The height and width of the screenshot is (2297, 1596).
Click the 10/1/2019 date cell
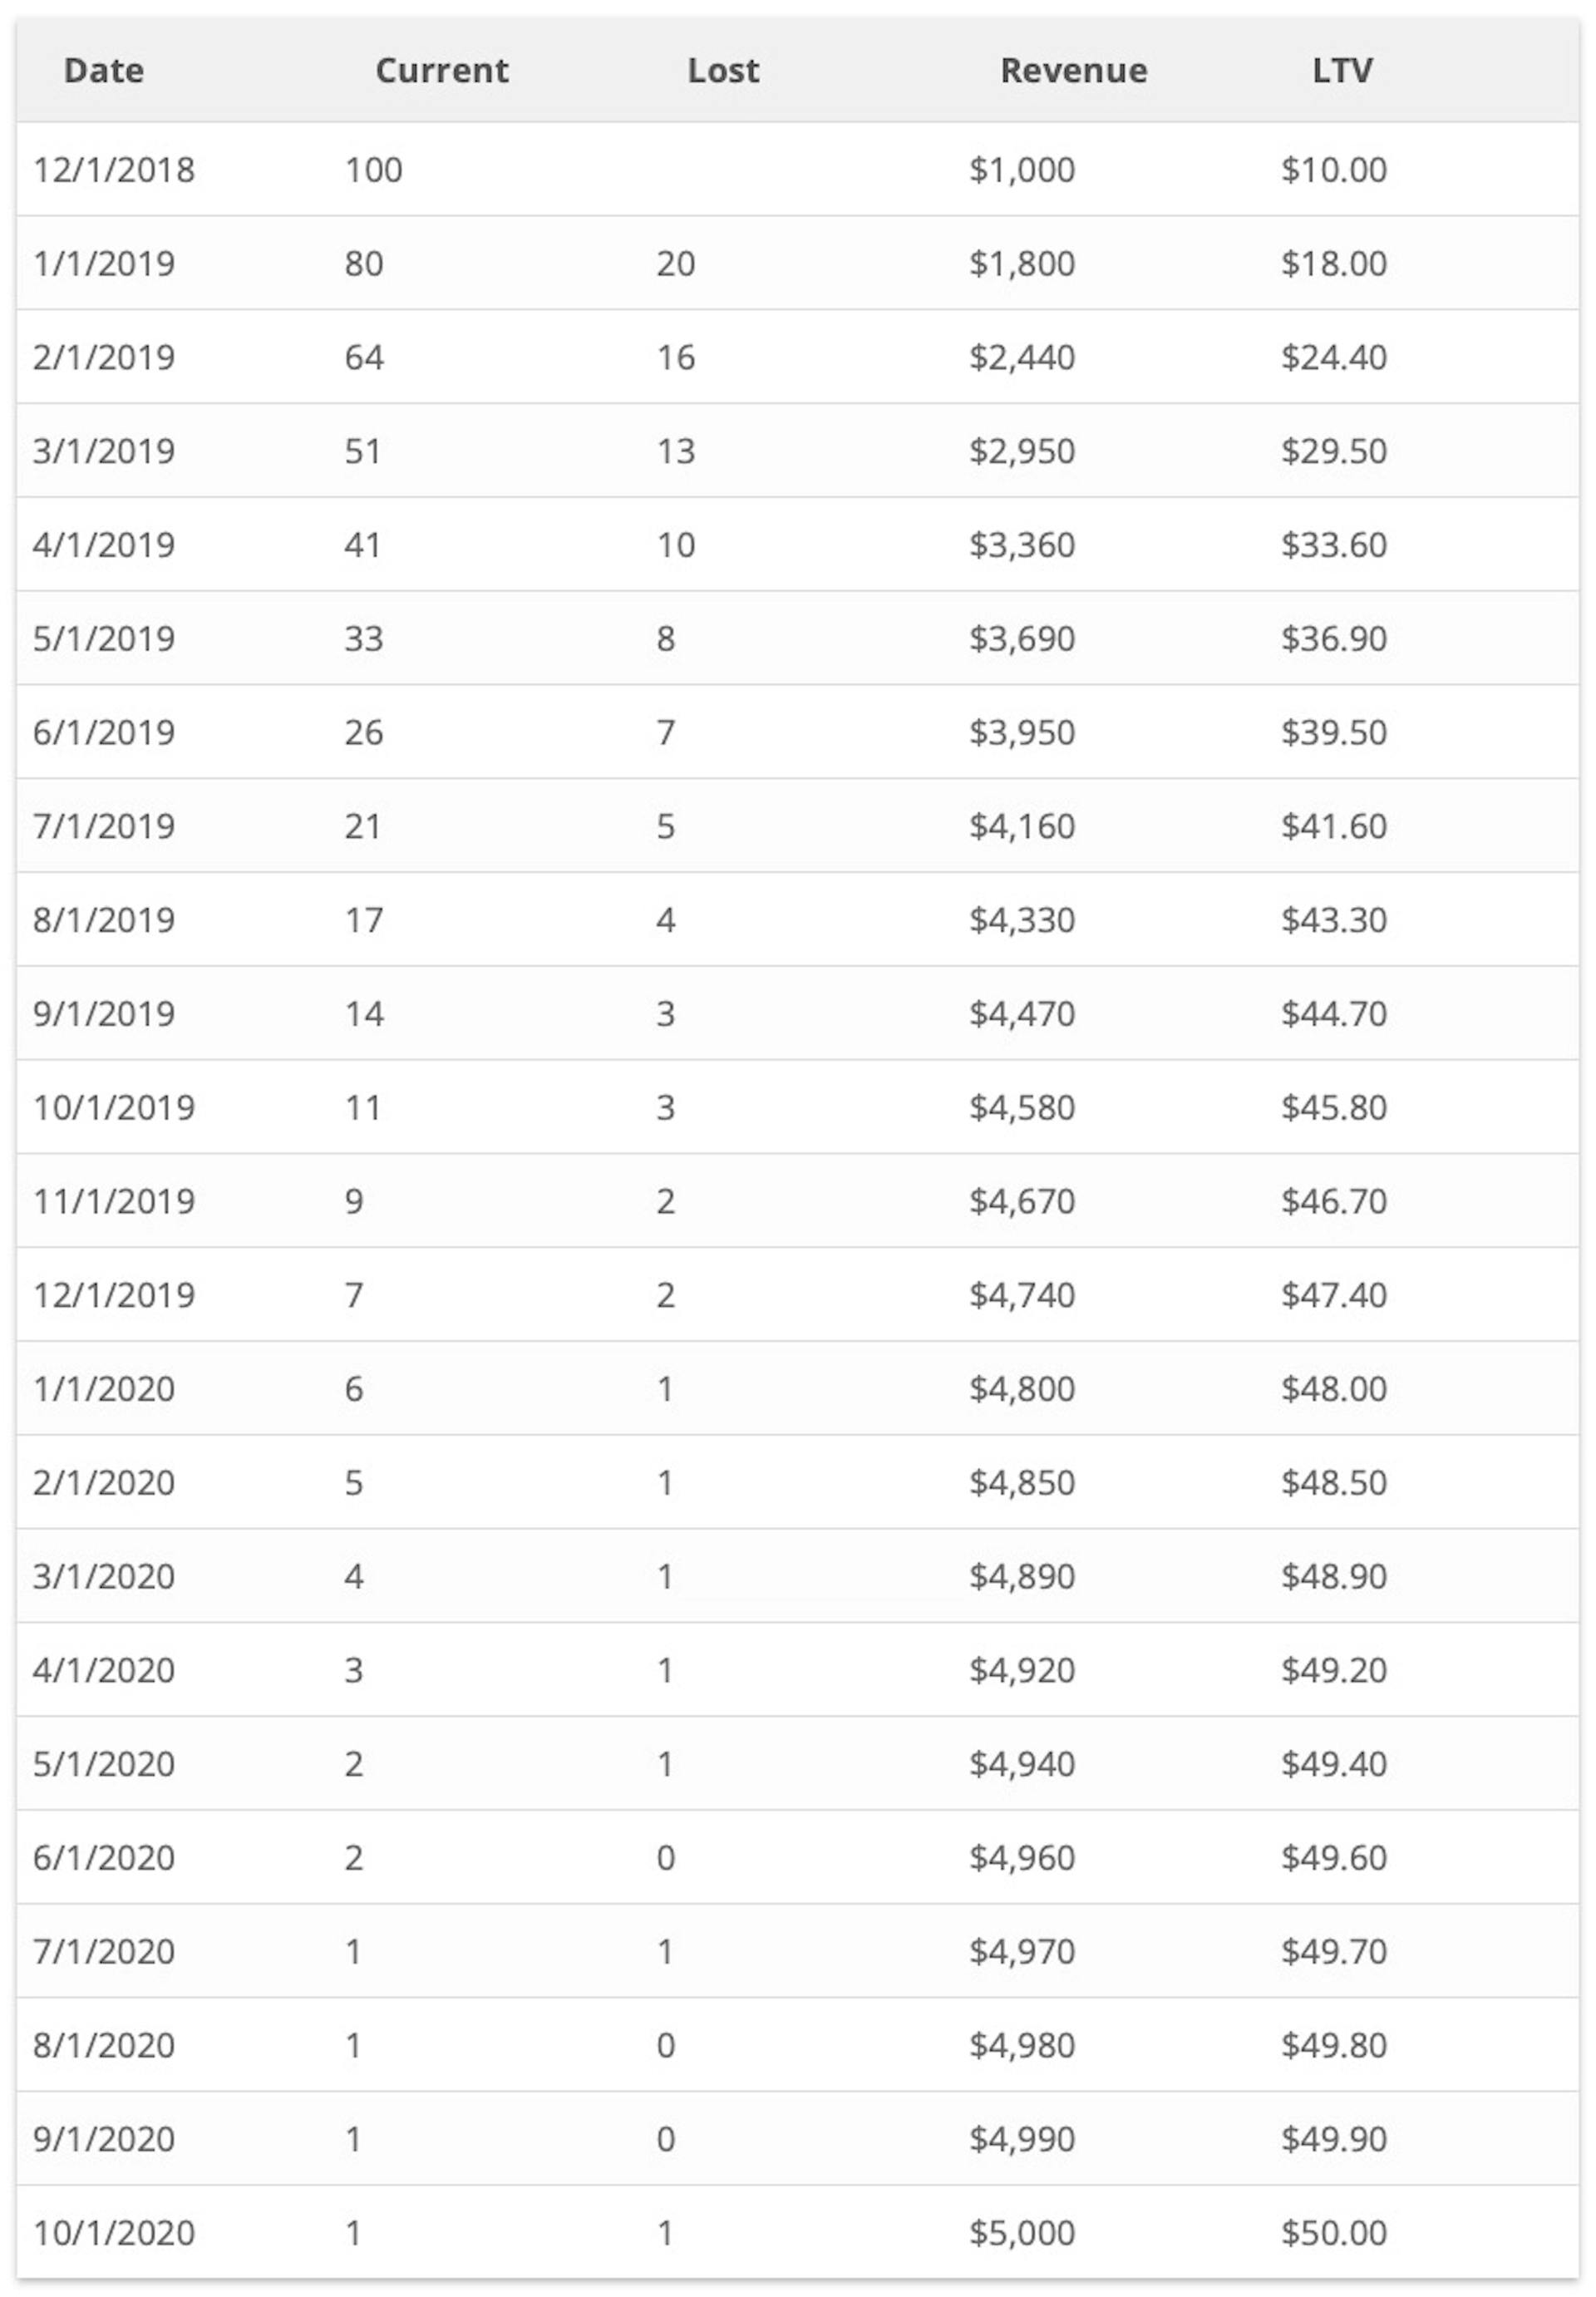pos(114,1108)
